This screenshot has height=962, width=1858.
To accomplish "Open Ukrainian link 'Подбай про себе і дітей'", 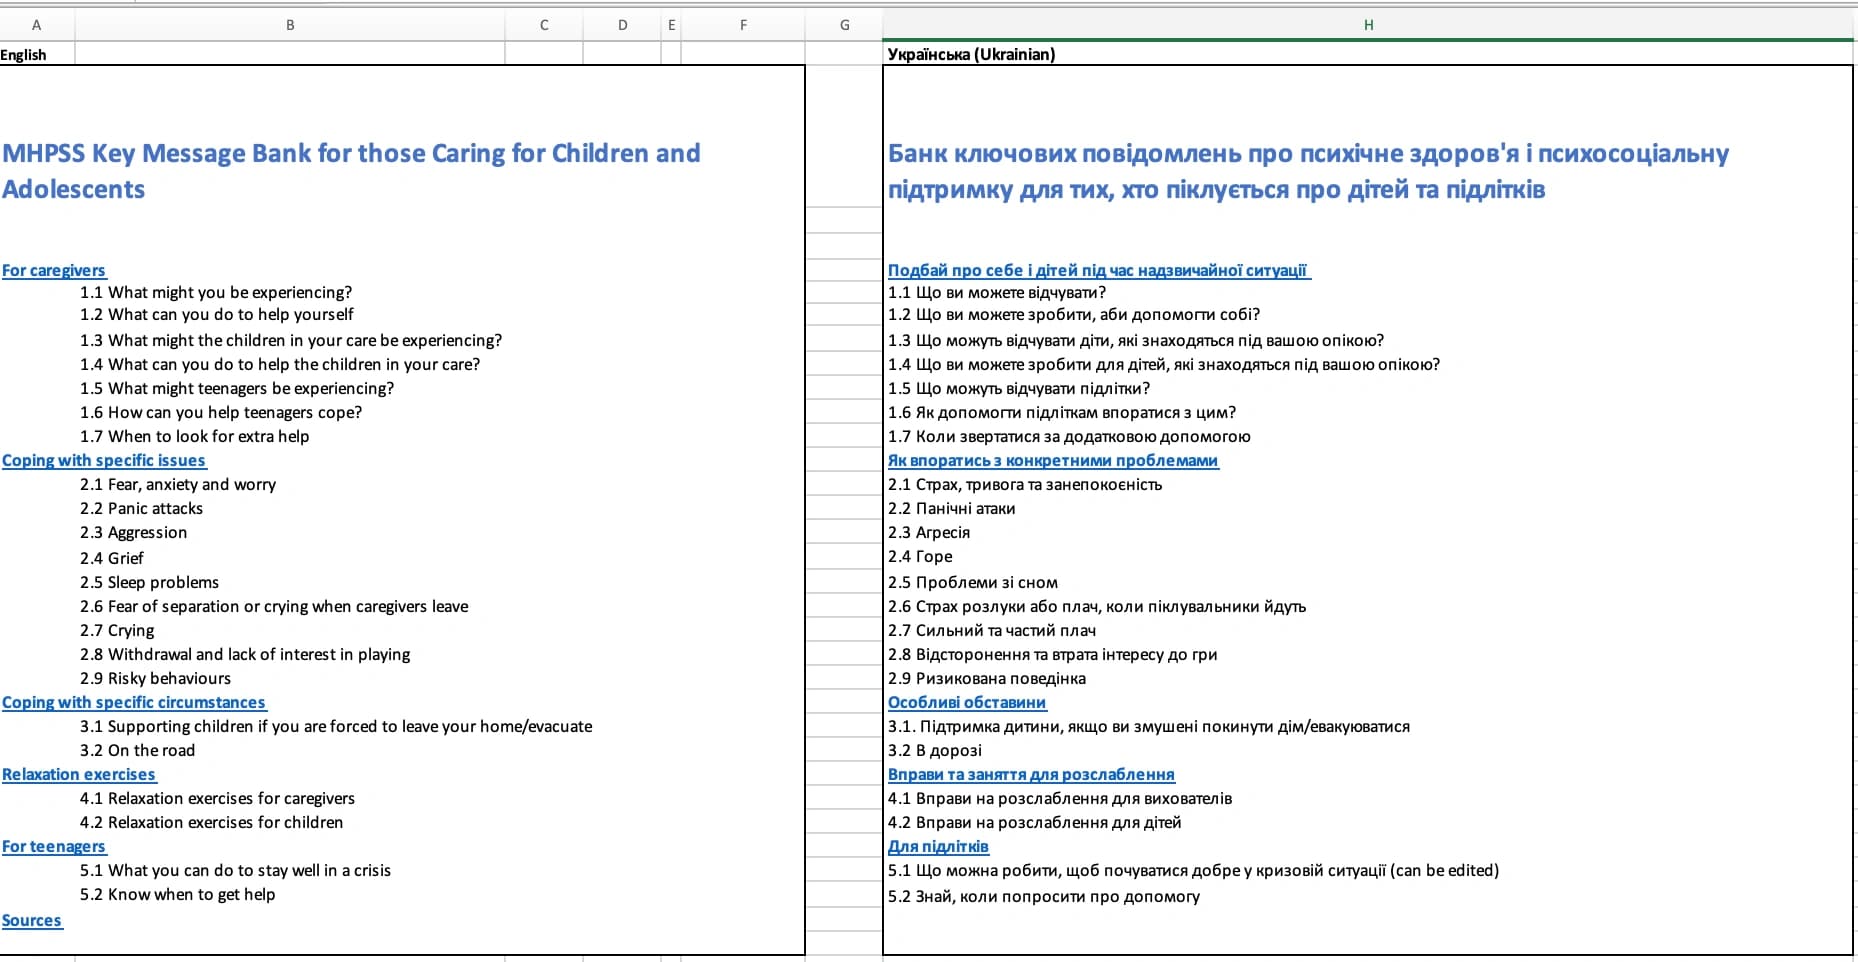I will pos(1098,270).
